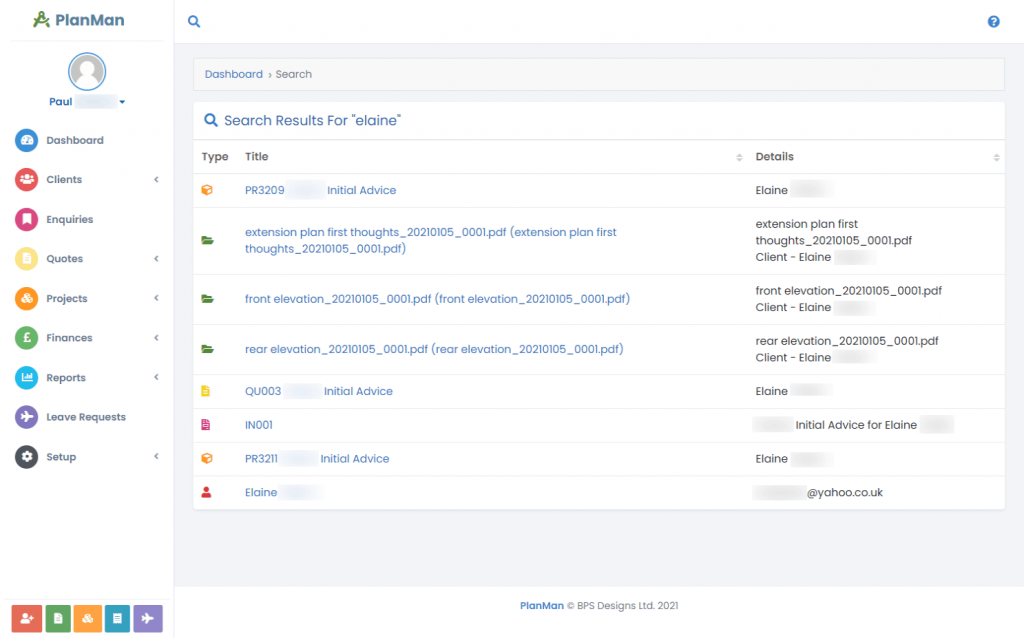The width and height of the screenshot is (1024, 638).
Task: Click the Reports chart icon
Action: [x=27, y=377]
